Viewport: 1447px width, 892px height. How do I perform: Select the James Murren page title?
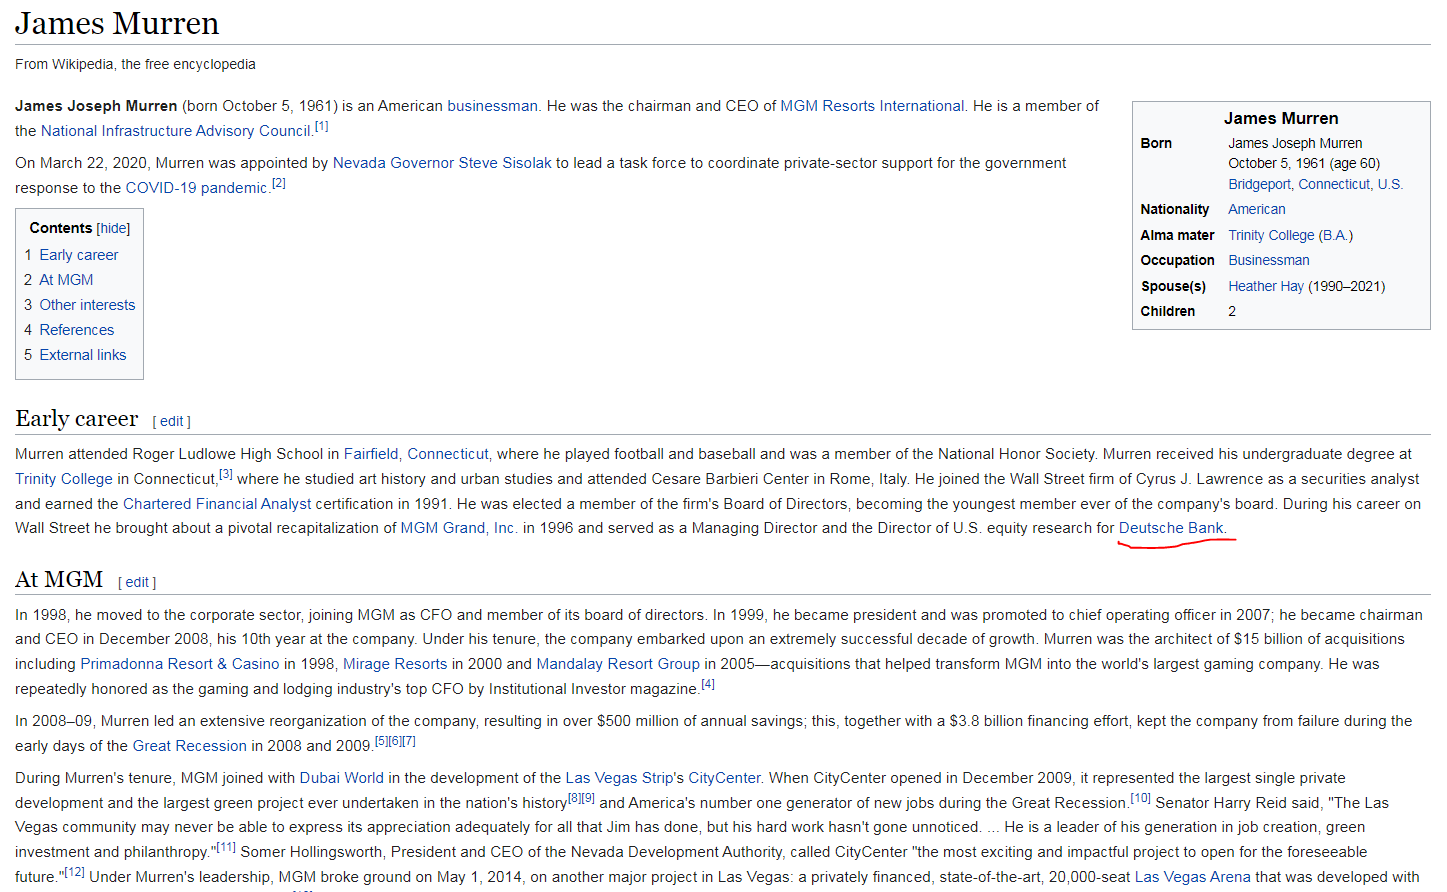tap(117, 23)
